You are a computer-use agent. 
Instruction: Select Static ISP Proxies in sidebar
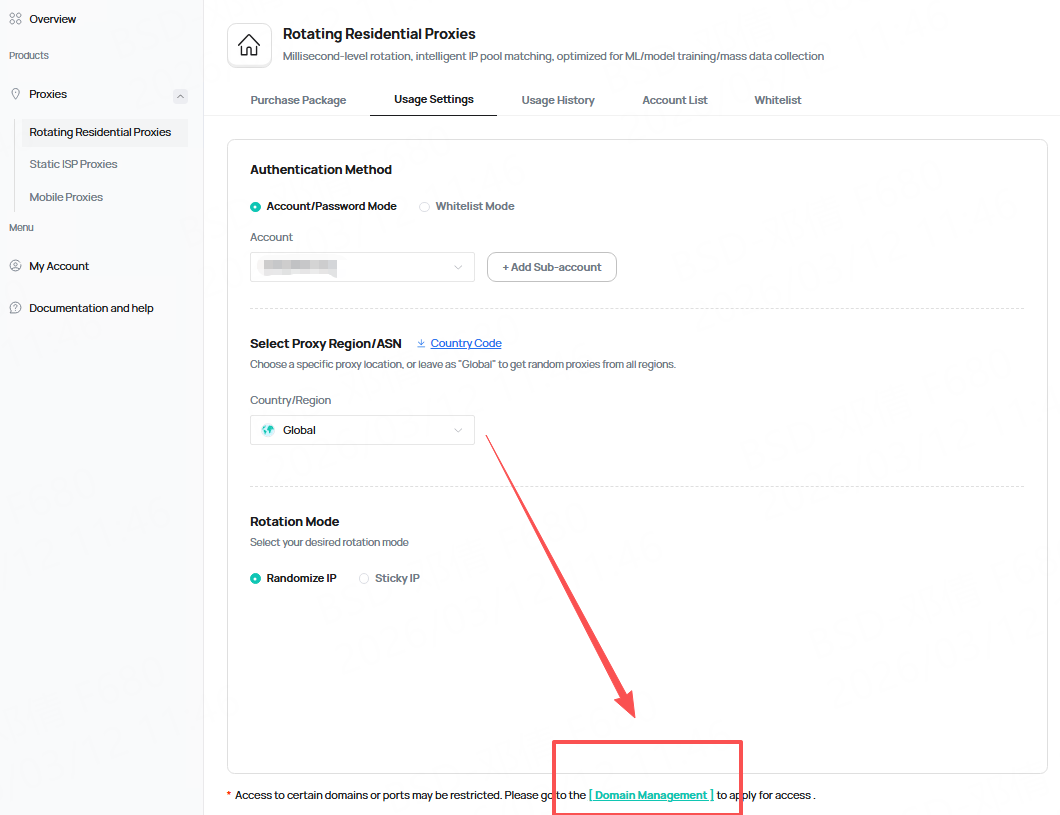pos(73,164)
